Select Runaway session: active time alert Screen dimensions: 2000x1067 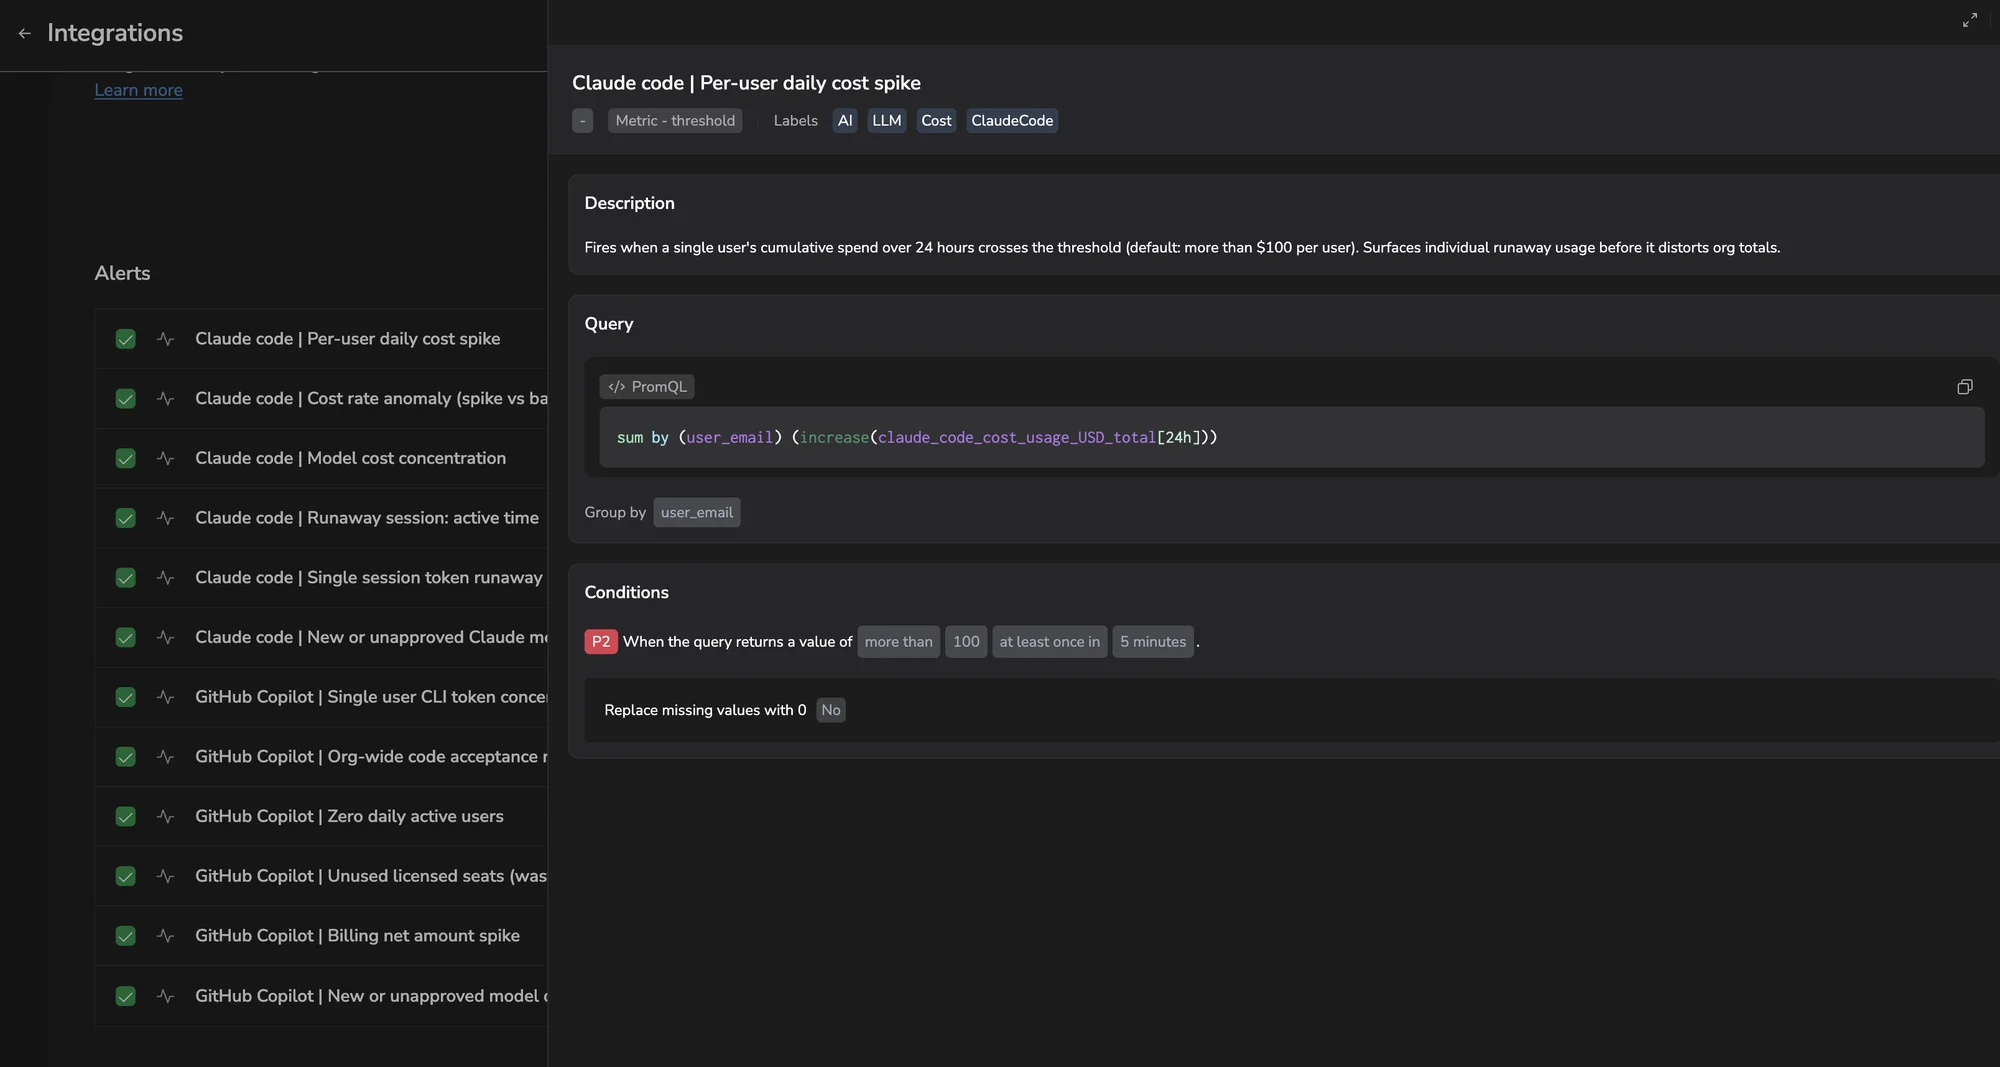pos(321,518)
